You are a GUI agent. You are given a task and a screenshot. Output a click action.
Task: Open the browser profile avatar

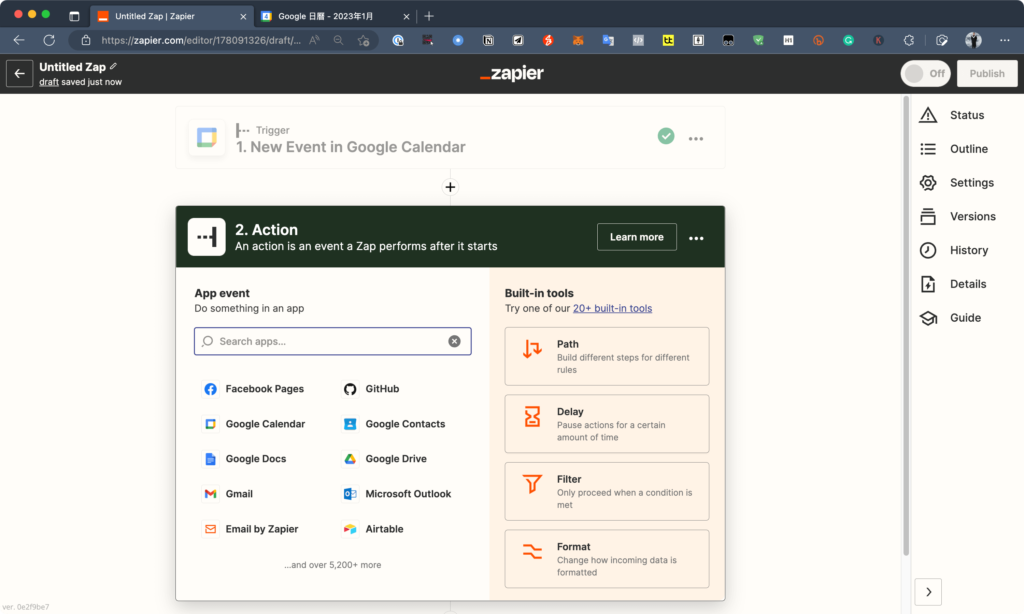[973, 40]
